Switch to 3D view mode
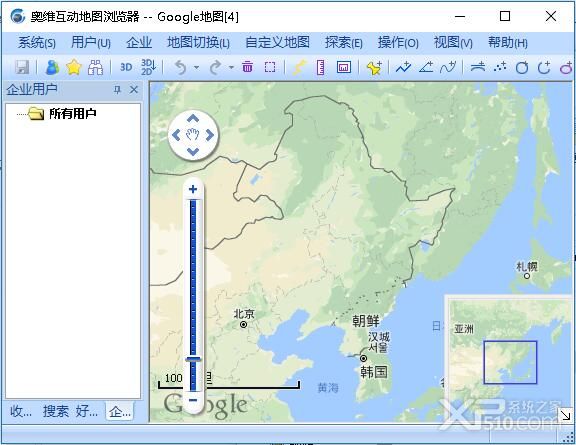Viewport: 576px width, 445px height. click(x=126, y=67)
